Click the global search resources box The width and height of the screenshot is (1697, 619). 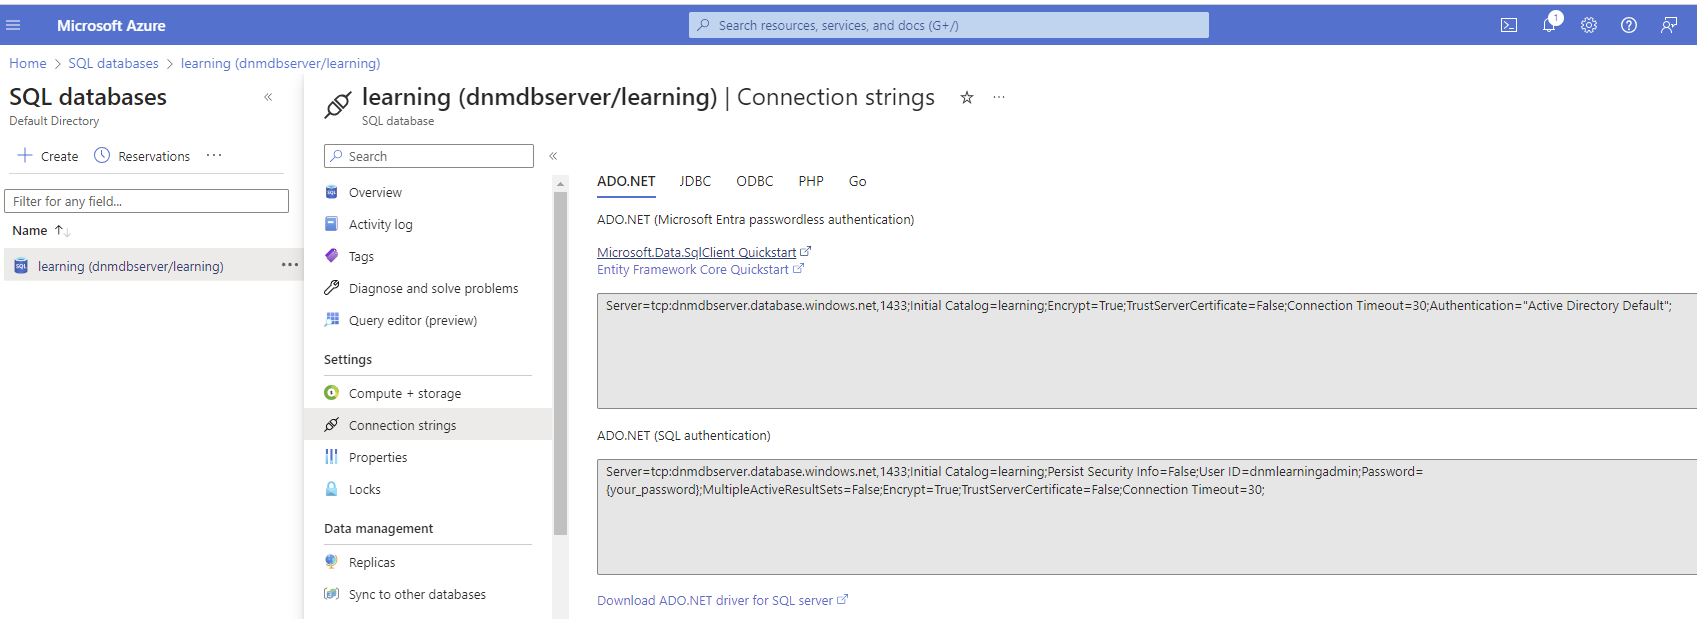pyautogui.click(x=948, y=25)
